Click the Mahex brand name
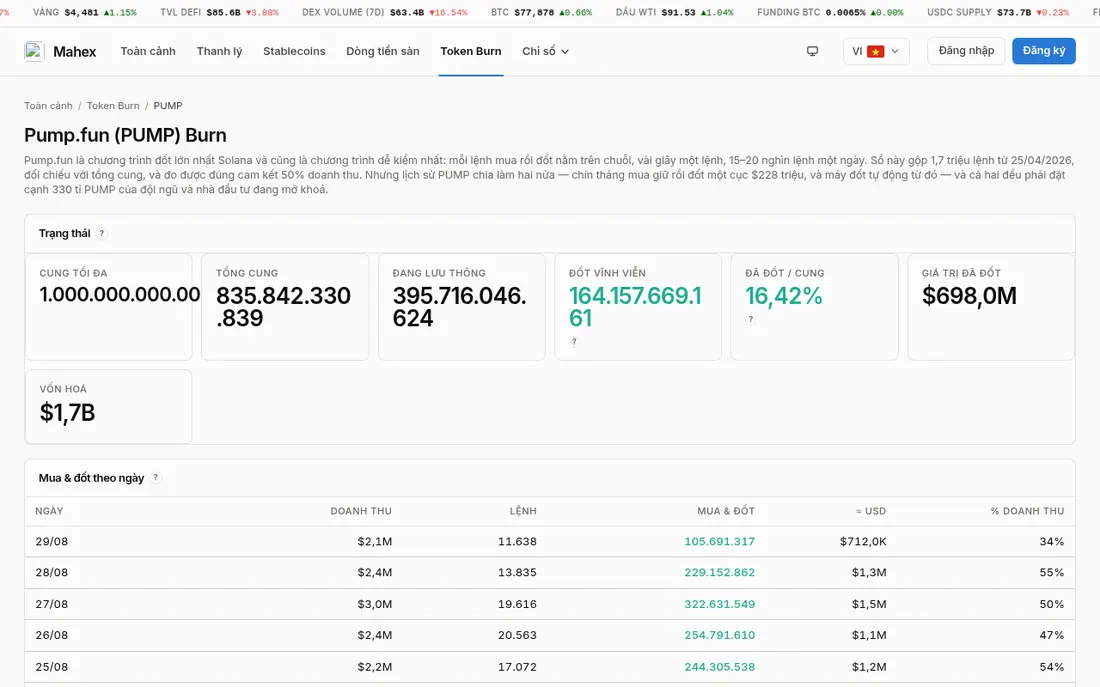The image size is (1100, 687). click(x=75, y=51)
